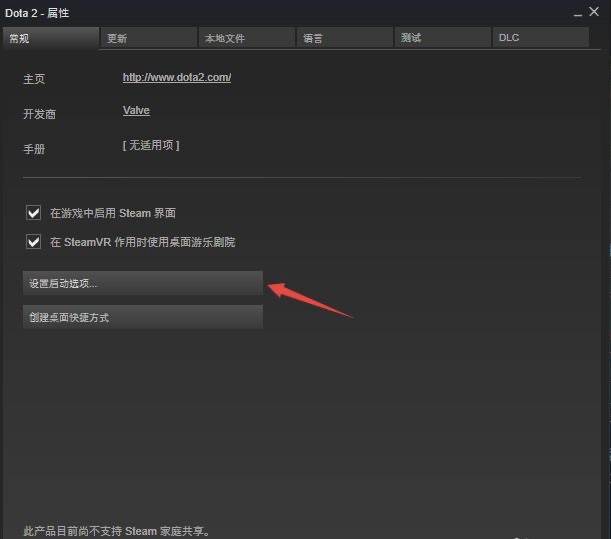Open the 本地文件 tab
Screen dimensions: 611x539
[247, 38]
